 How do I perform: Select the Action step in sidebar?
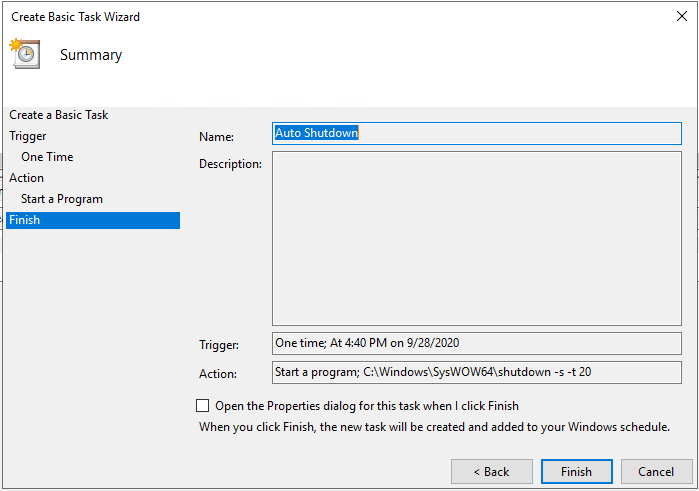pos(26,178)
